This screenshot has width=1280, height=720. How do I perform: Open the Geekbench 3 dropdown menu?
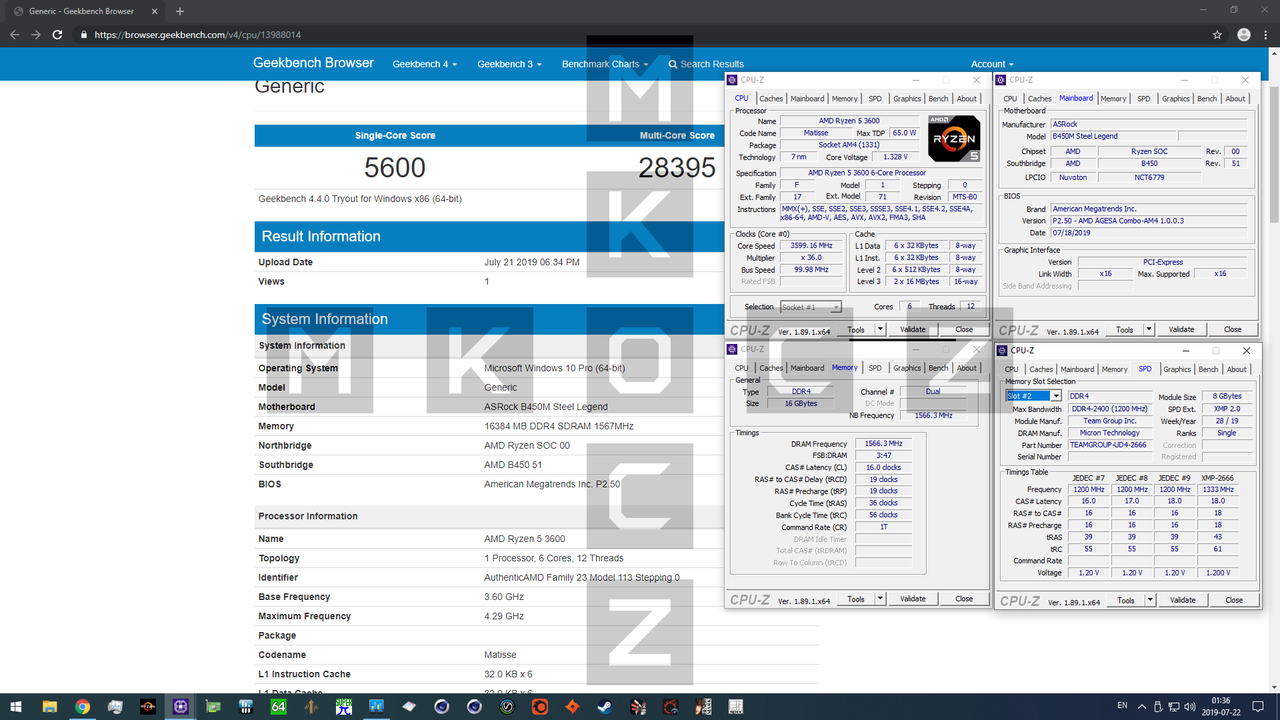coord(509,64)
